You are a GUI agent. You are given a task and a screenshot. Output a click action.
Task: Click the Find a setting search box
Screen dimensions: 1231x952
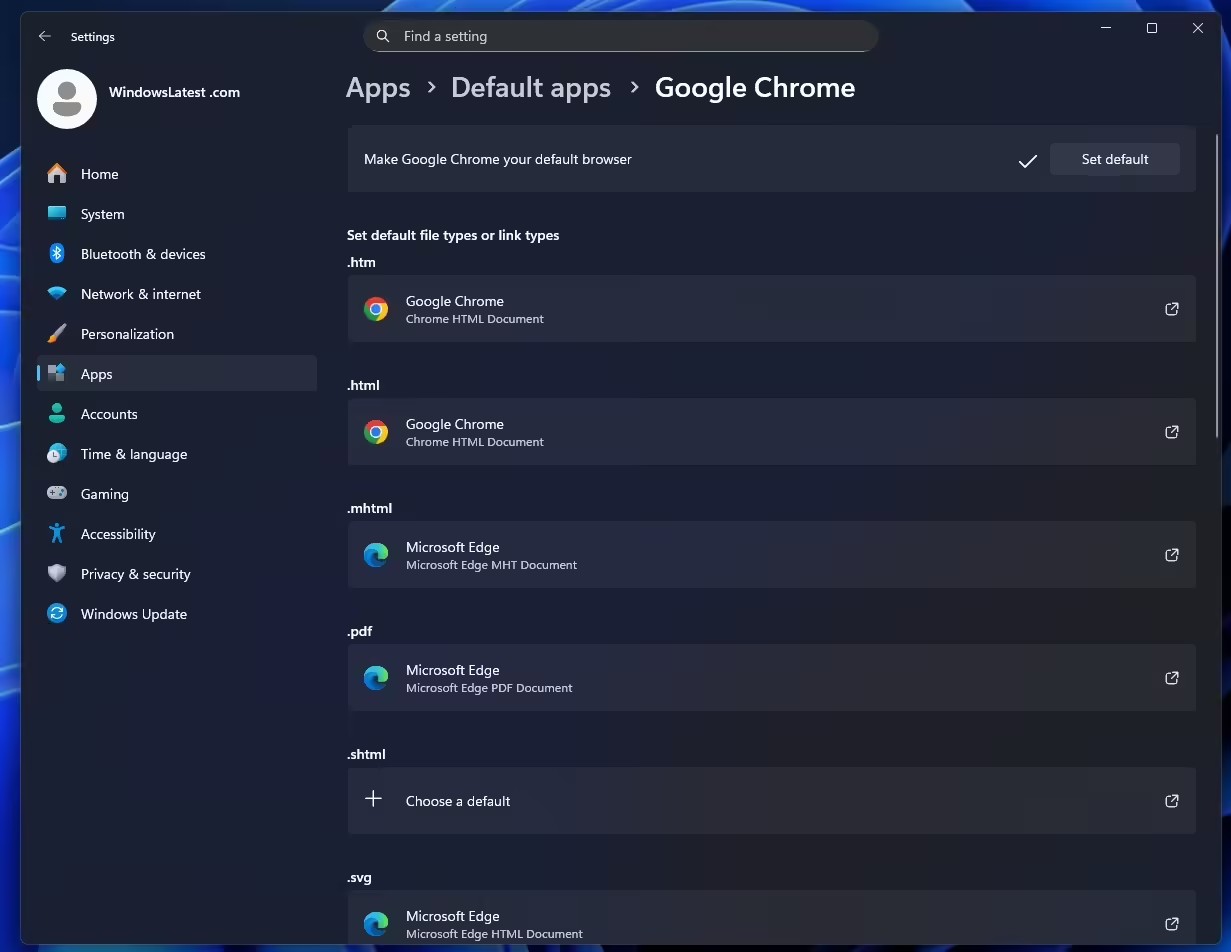[x=630, y=36]
